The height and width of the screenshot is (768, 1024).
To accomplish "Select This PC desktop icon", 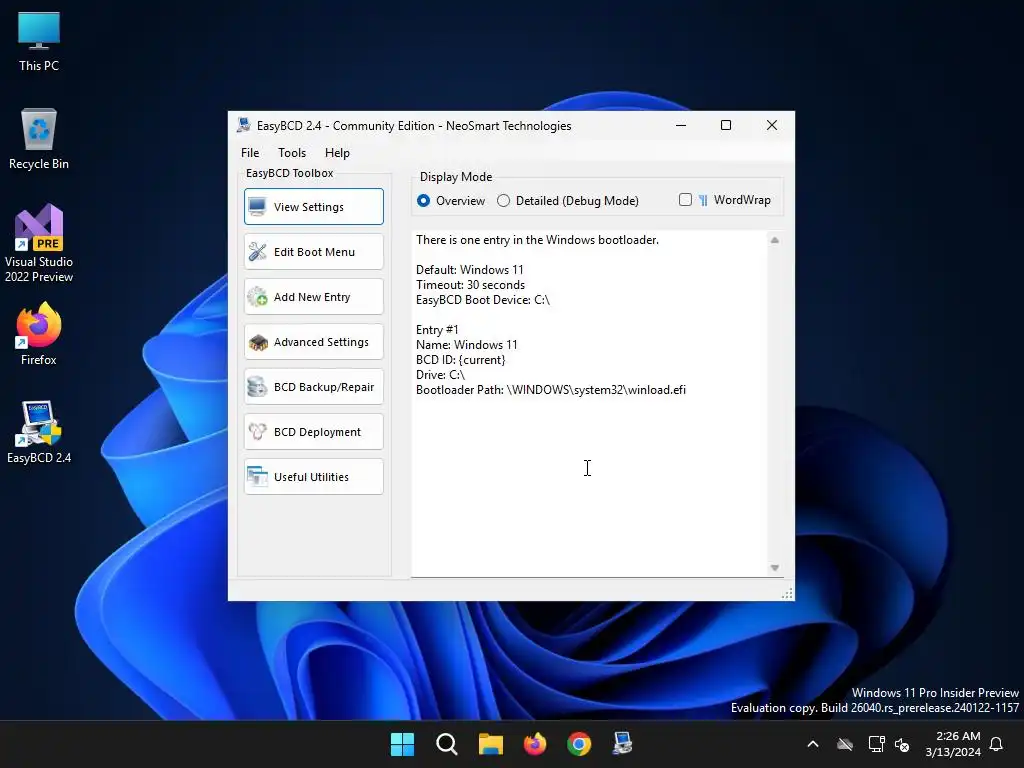I will pyautogui.click(x=39, y=41).
